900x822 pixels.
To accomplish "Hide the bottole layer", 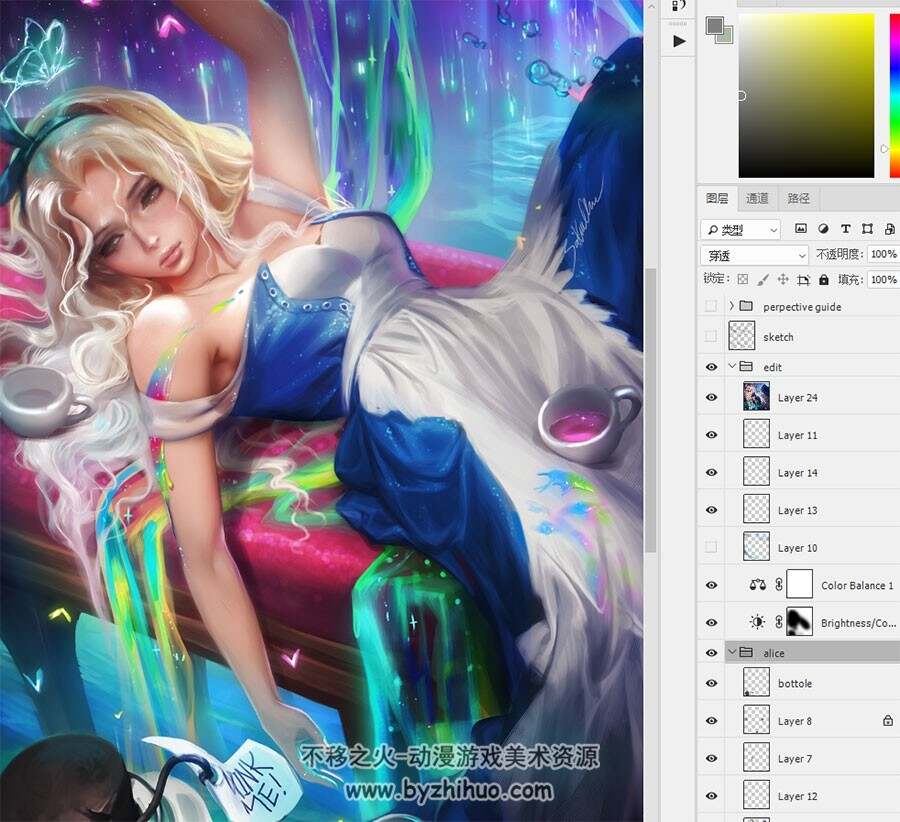I will (711, 683).
